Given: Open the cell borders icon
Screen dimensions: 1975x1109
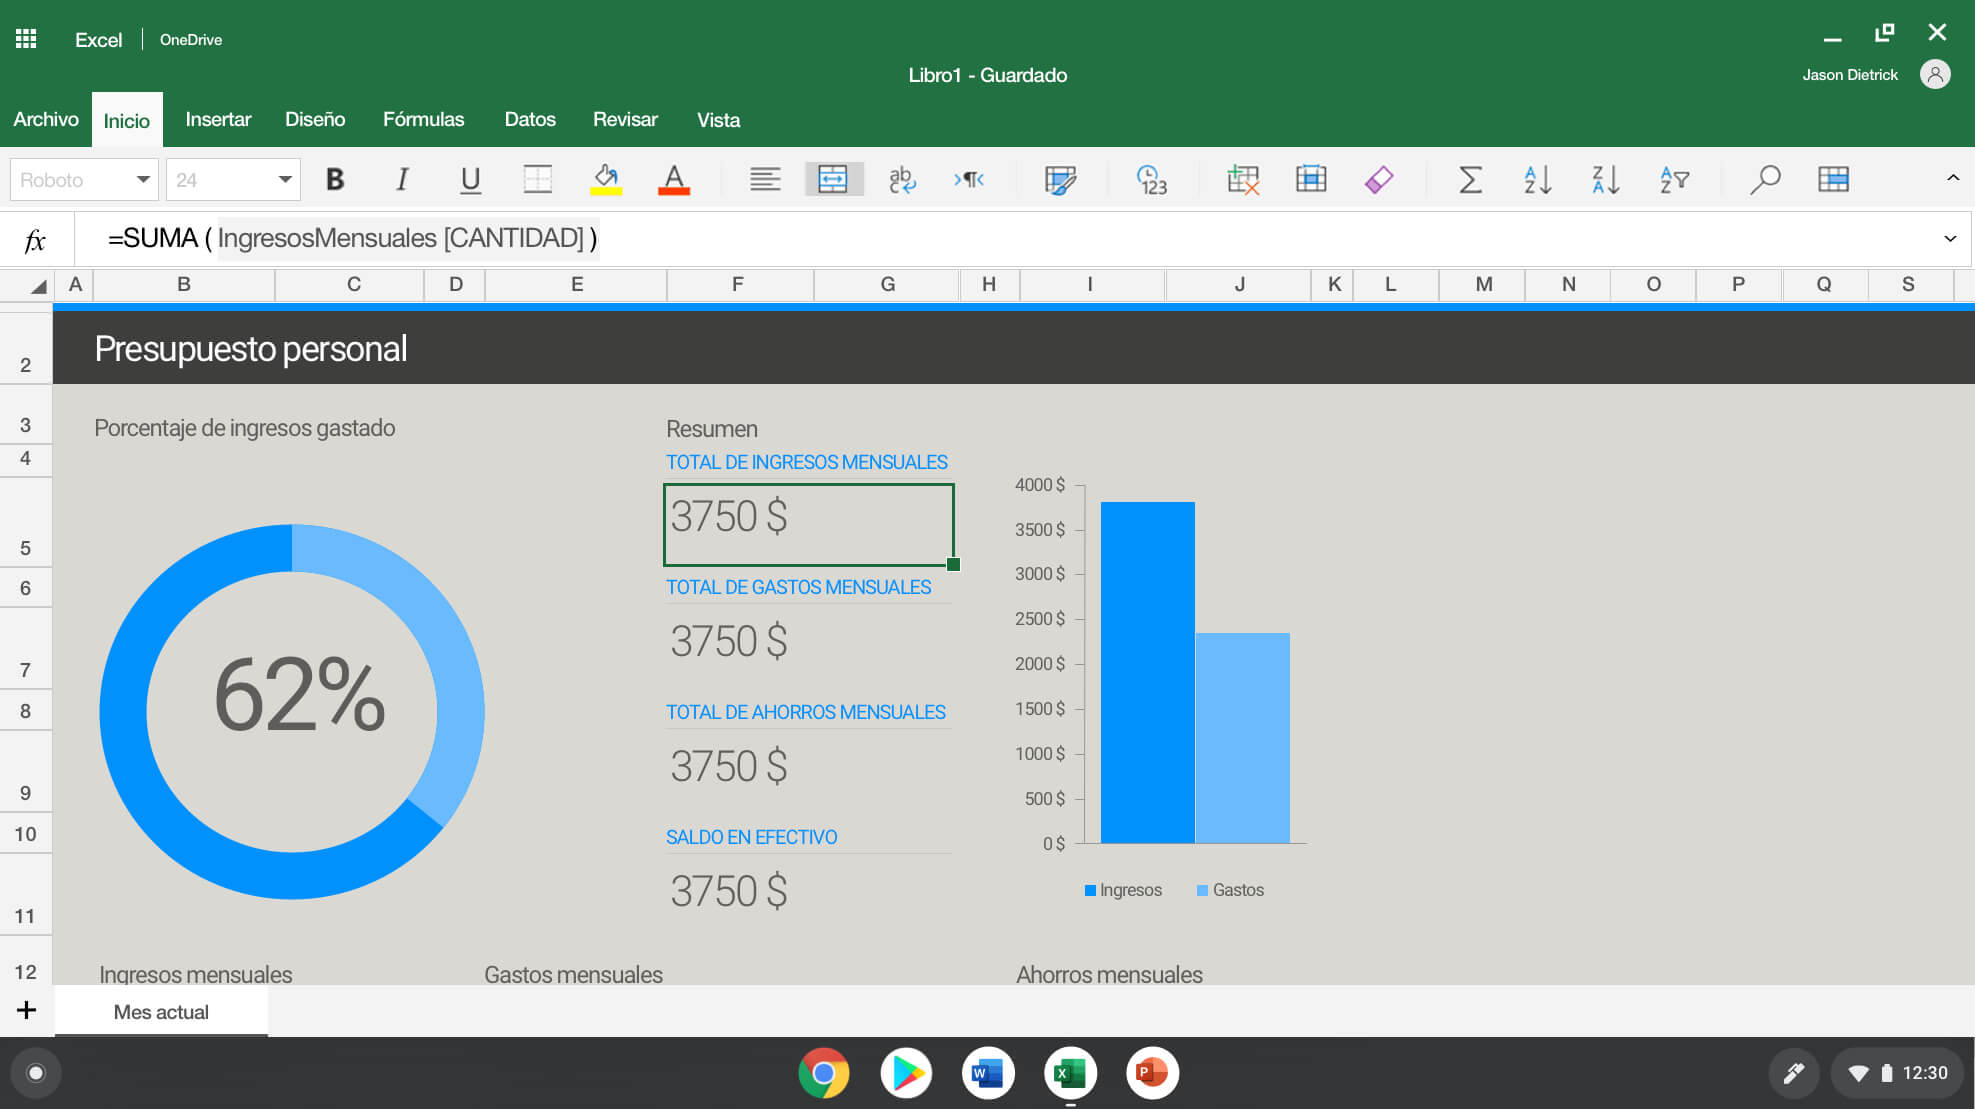Looking at the screenshot, I should coord(538,179).
